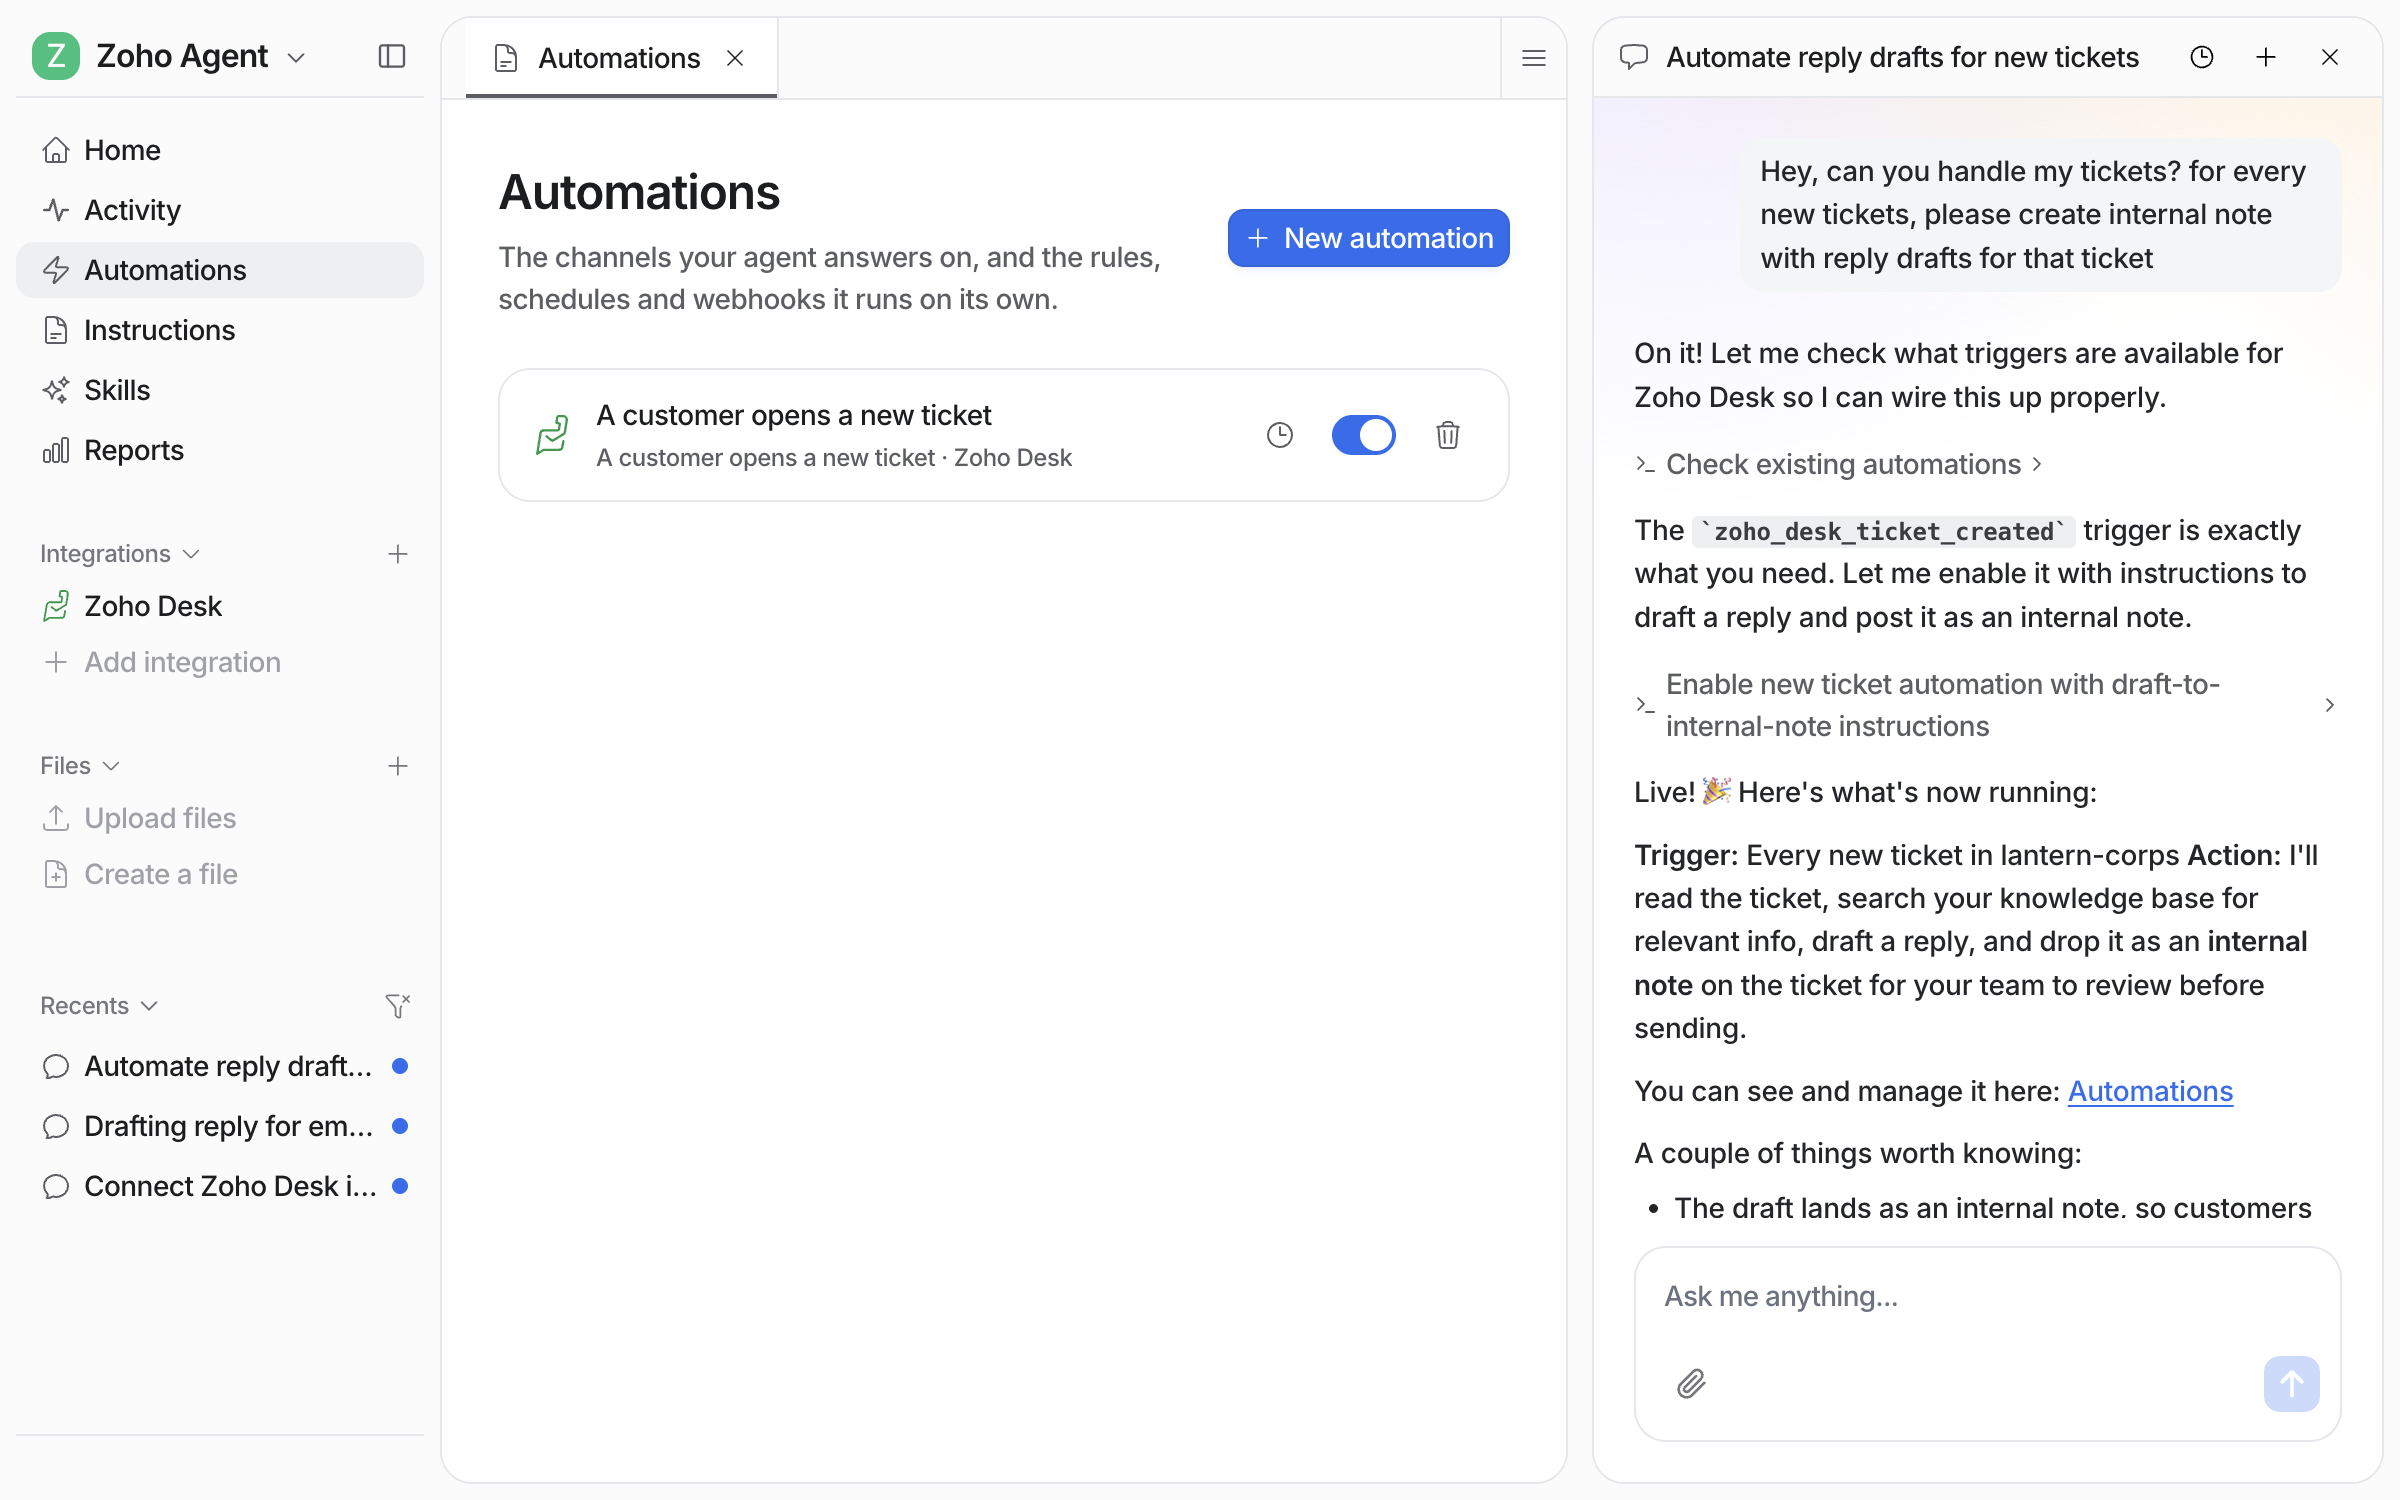Select Automations in the sidebar
2400x1500 pixels.
click(220, 270)
